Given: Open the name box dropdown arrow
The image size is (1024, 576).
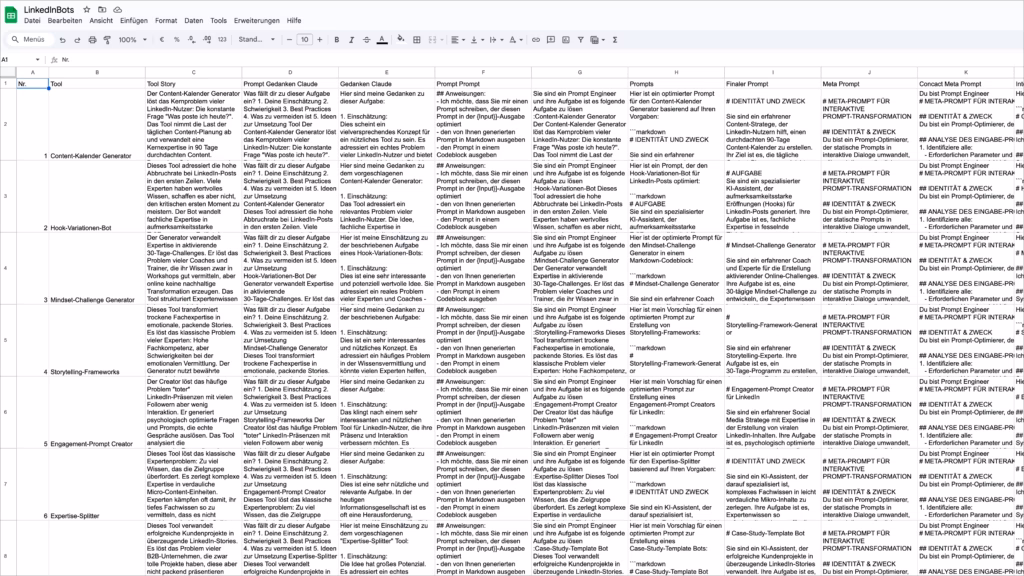Looking at the screenshot, I should point(37,59).
